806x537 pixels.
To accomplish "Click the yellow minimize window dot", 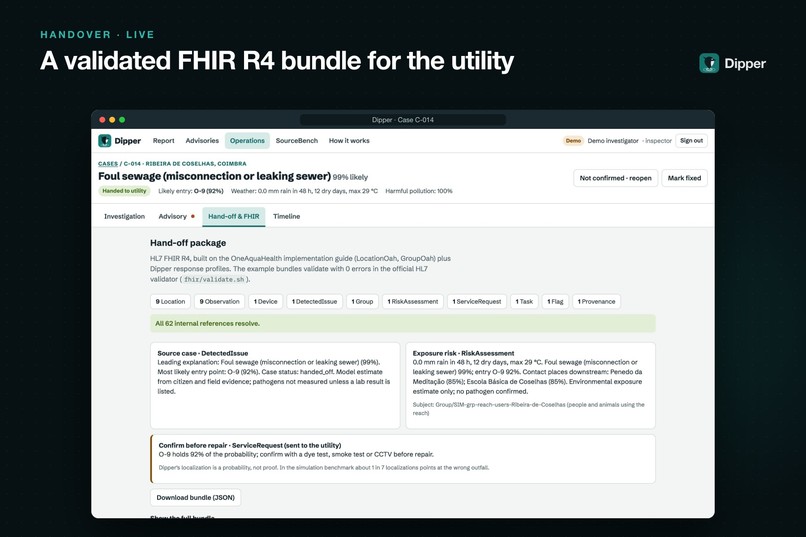I will 112,120.
